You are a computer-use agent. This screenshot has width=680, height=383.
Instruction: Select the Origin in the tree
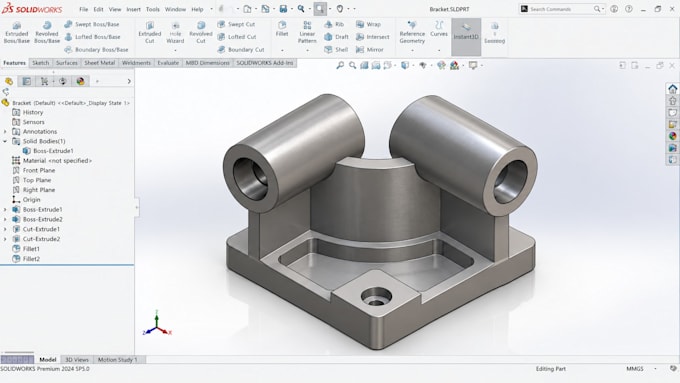tap(26, 200)
